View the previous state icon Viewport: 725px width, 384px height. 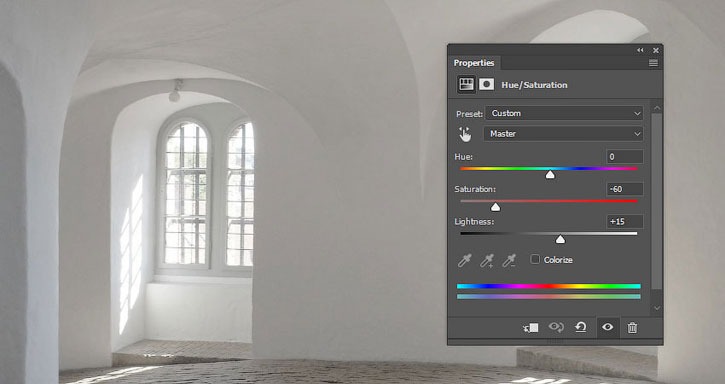pyautogui.click(x=556, y=327)
